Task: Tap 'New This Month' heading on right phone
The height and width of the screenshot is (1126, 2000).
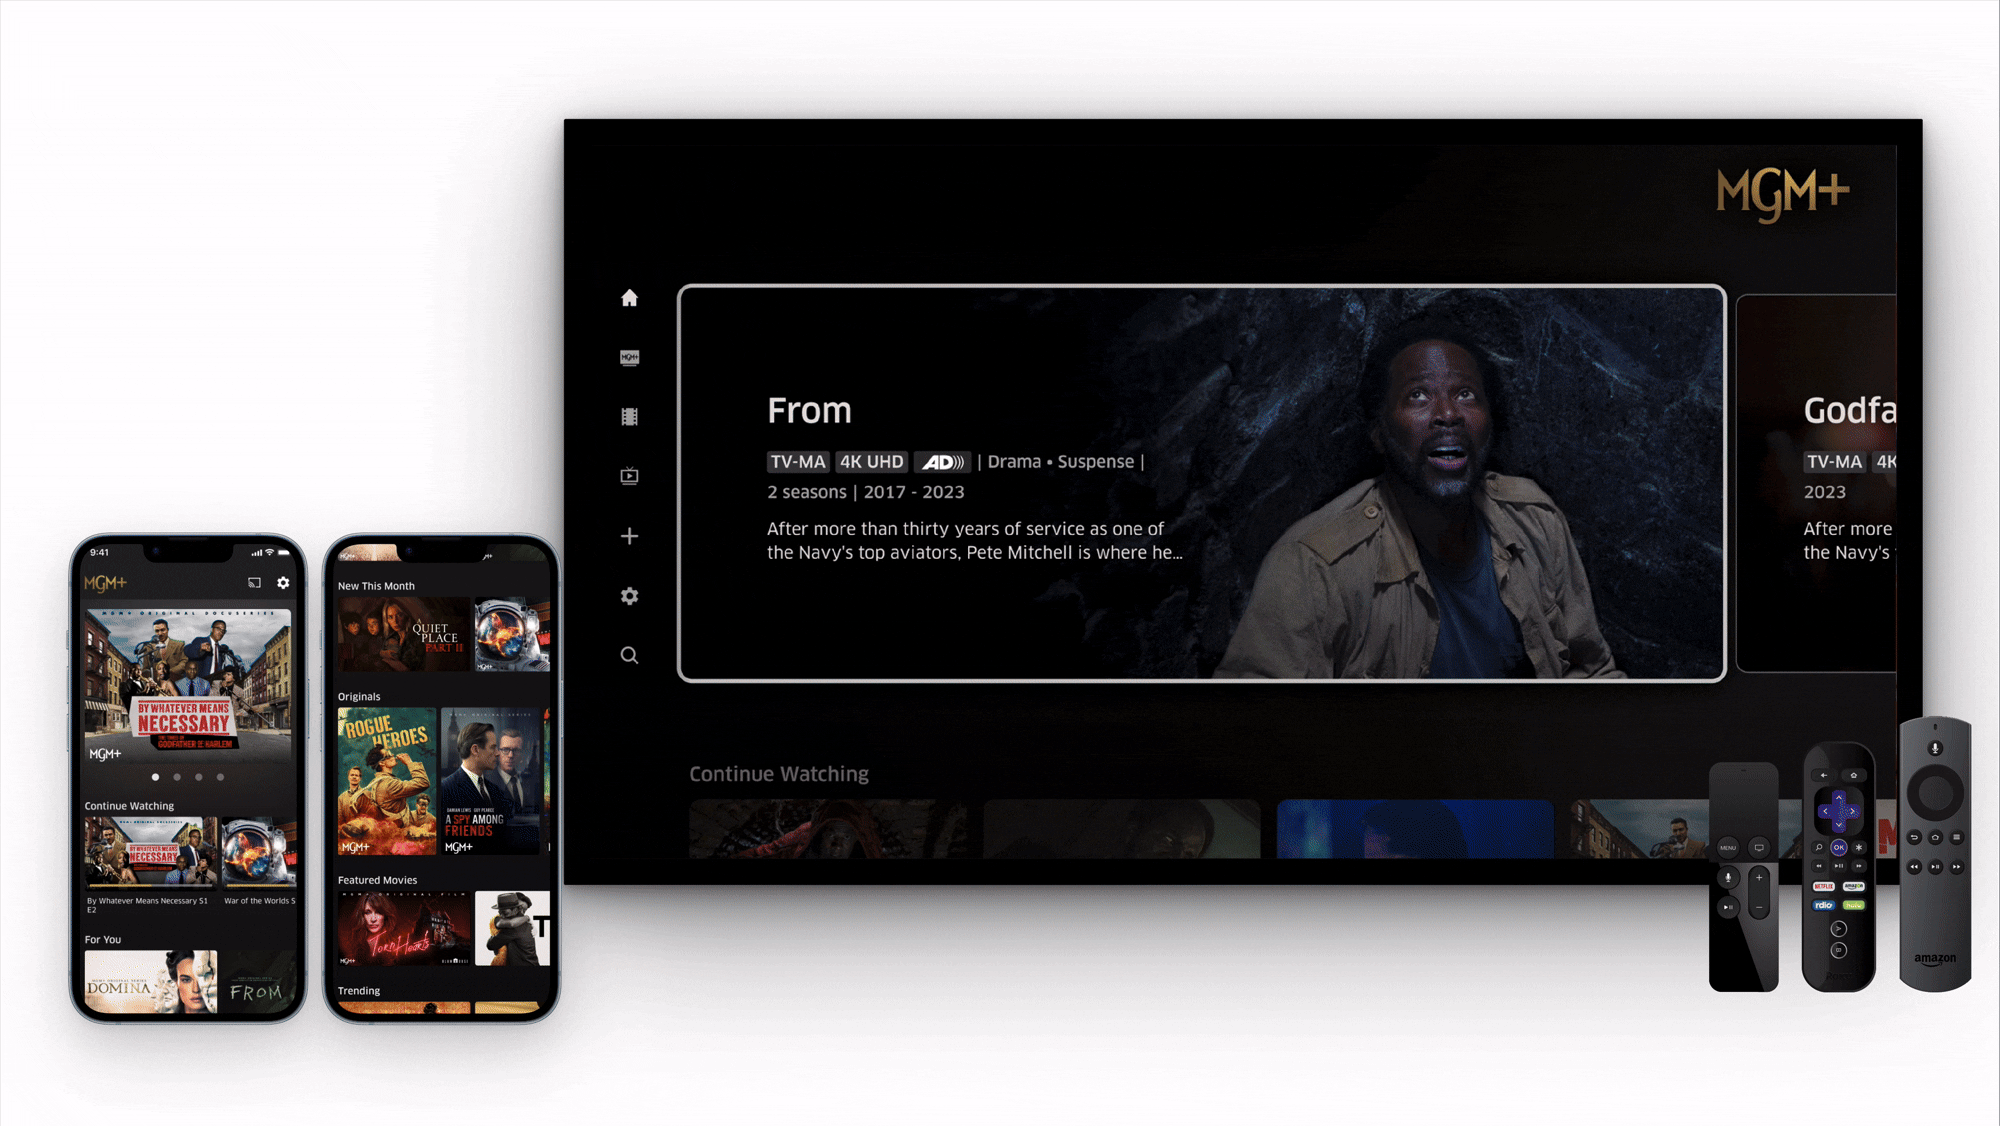Action: click(376, 586)
